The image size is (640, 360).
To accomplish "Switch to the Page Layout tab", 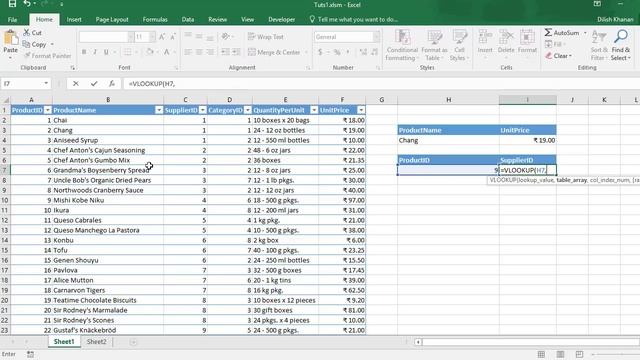I will click(112, 19).
